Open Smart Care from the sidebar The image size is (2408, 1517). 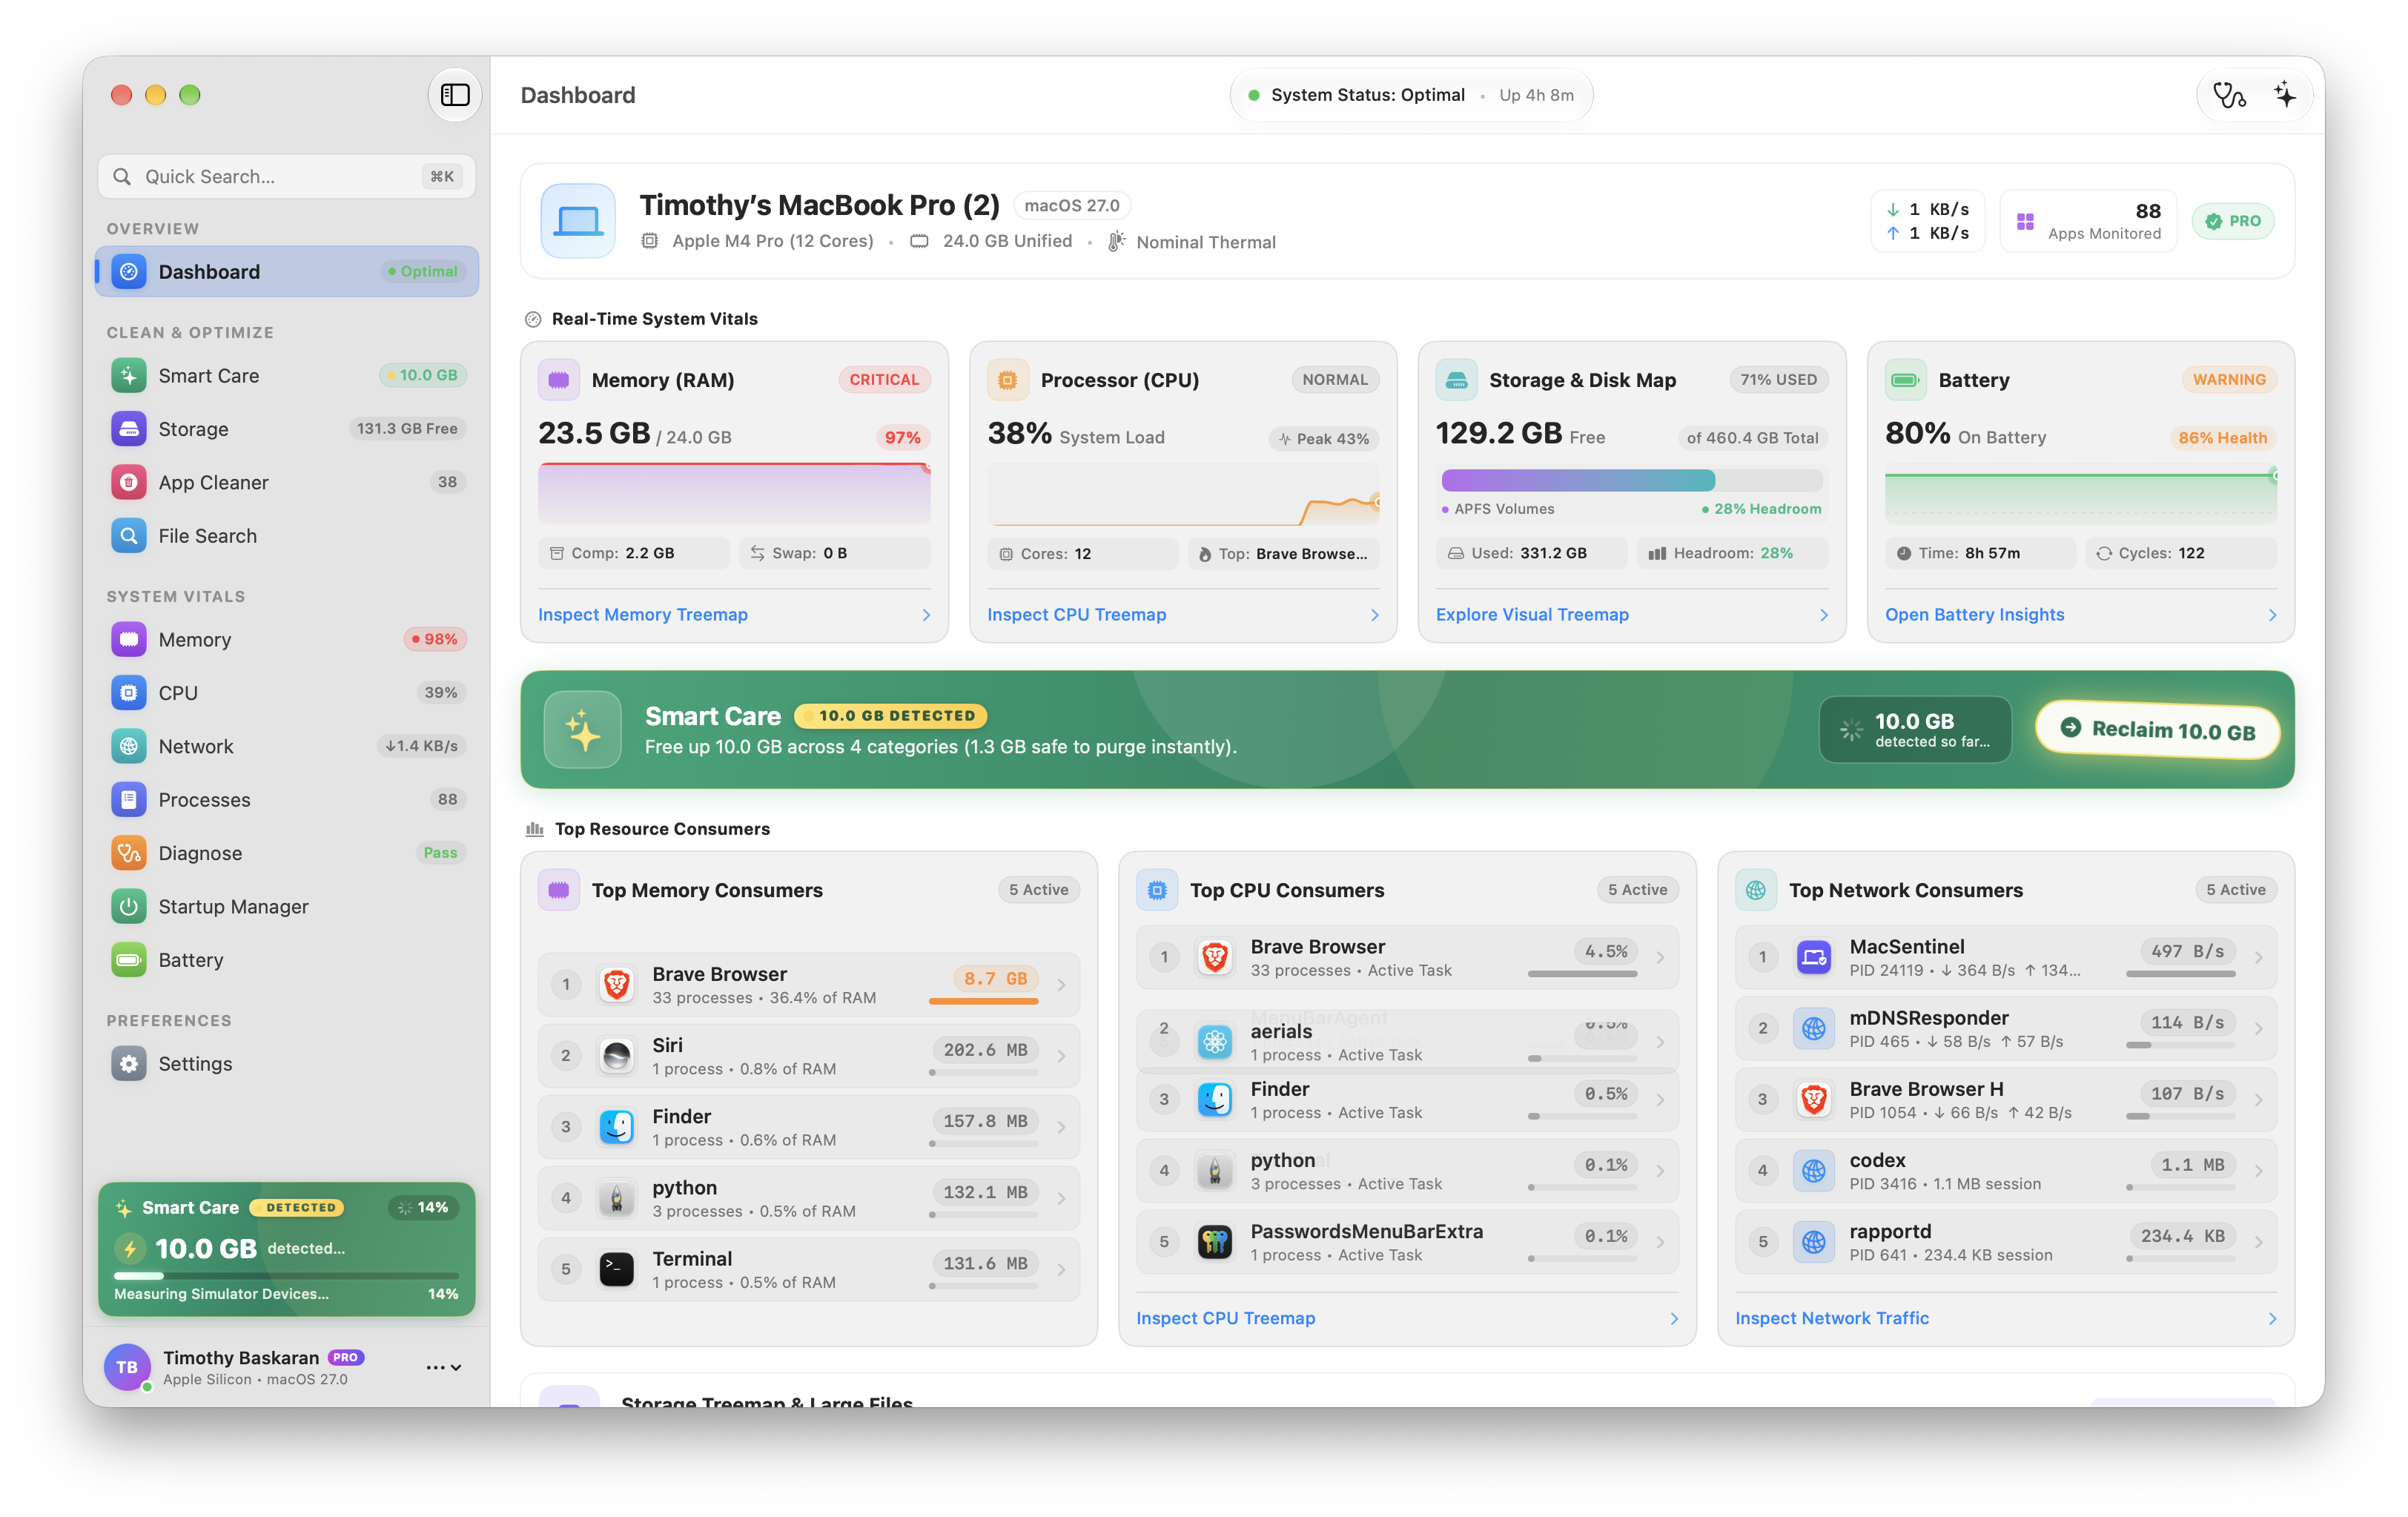(287, 376)
